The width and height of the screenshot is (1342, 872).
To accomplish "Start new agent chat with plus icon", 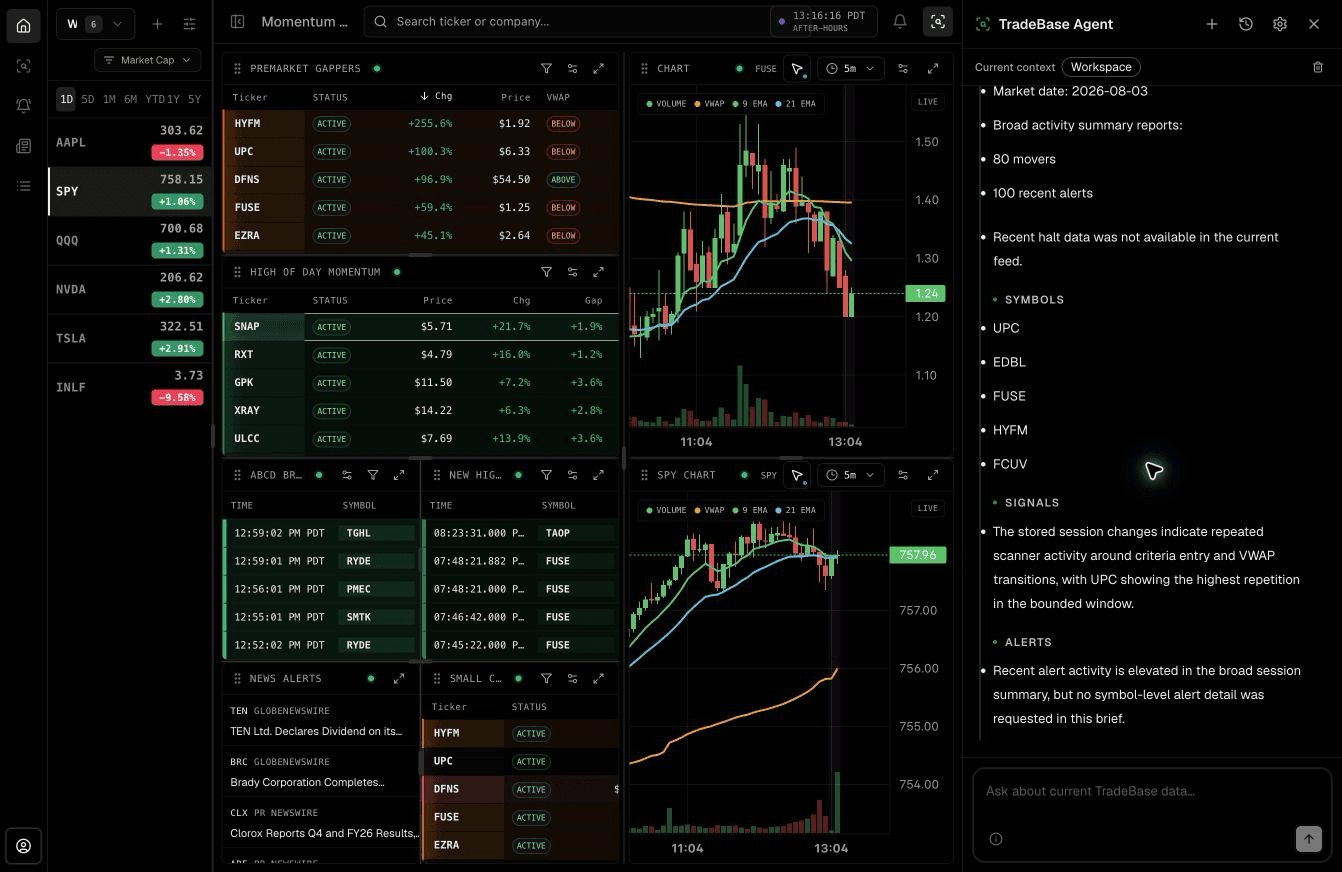I will 1212,24.
